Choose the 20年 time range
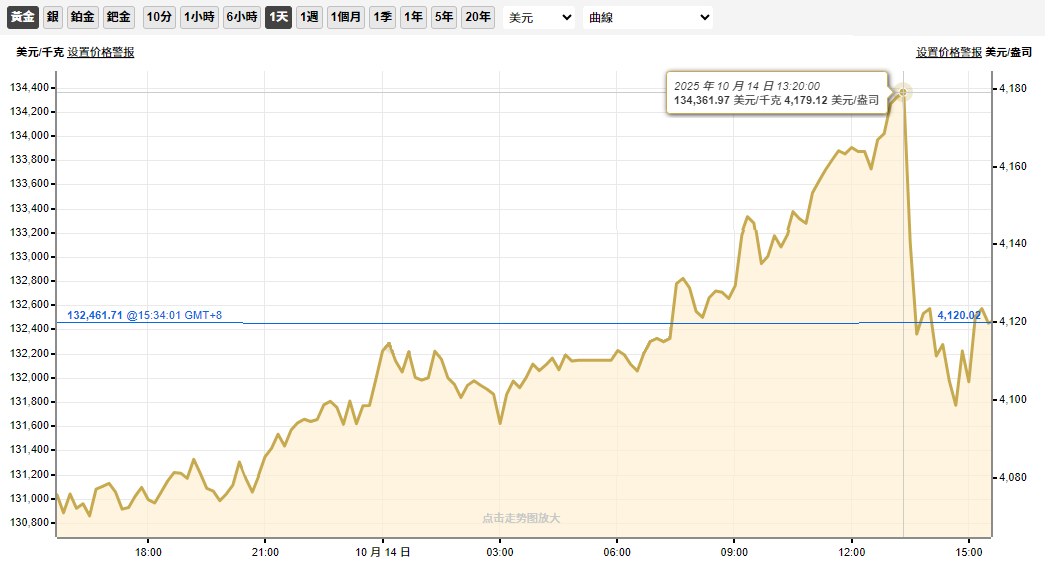The height and width of the screenshot is (564, 1045). click(x=478, y=17)
